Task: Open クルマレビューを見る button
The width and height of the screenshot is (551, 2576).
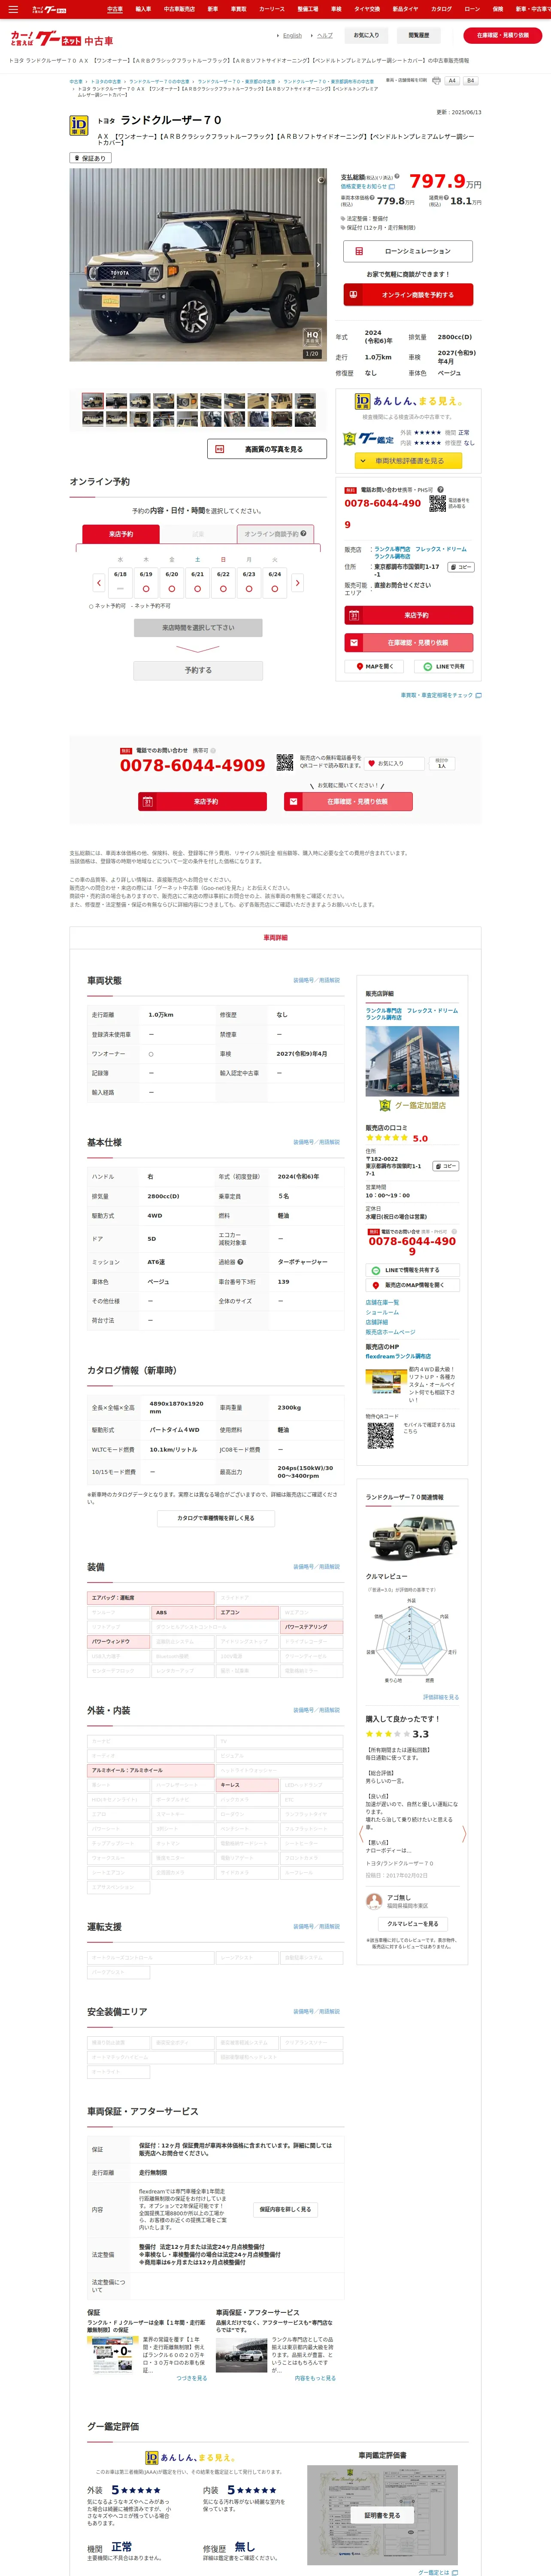Action: [x=412, y=1923]
